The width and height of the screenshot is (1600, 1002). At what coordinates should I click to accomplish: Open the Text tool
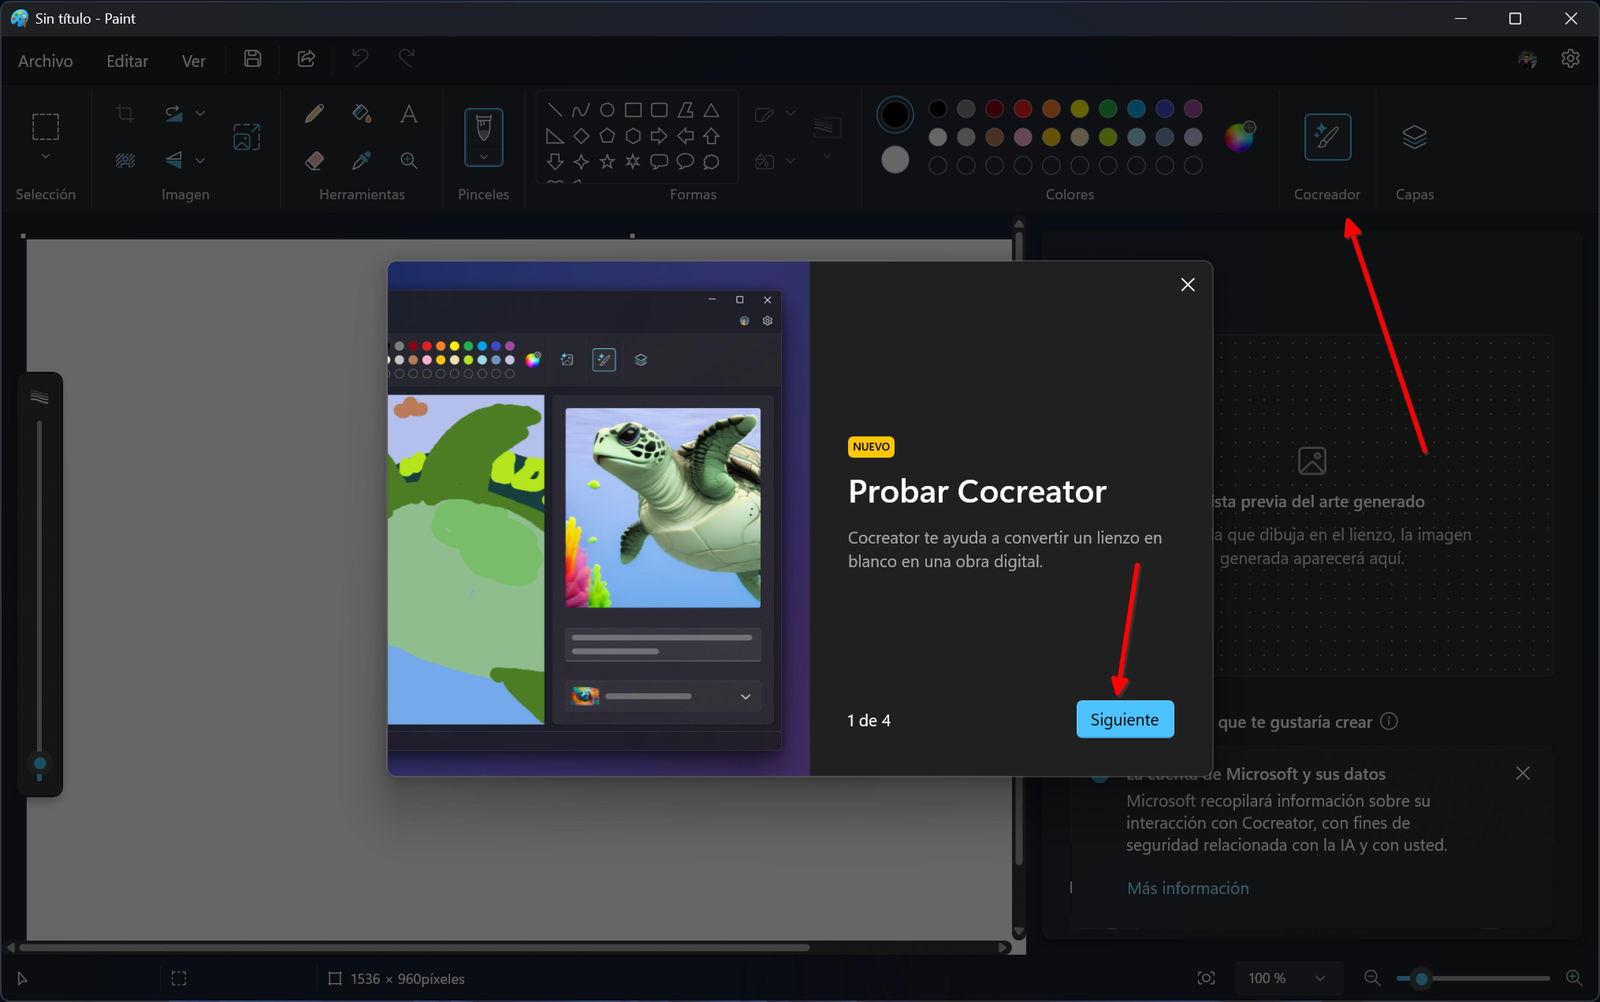coord(408,113)
